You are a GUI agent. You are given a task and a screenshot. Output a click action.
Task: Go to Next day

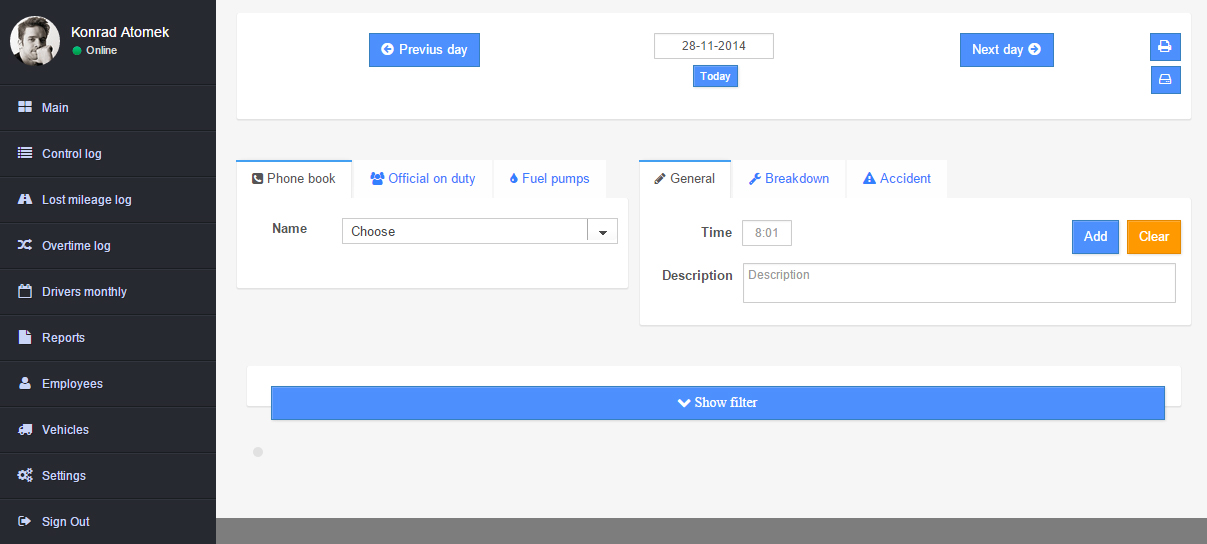pos(1006,50)
